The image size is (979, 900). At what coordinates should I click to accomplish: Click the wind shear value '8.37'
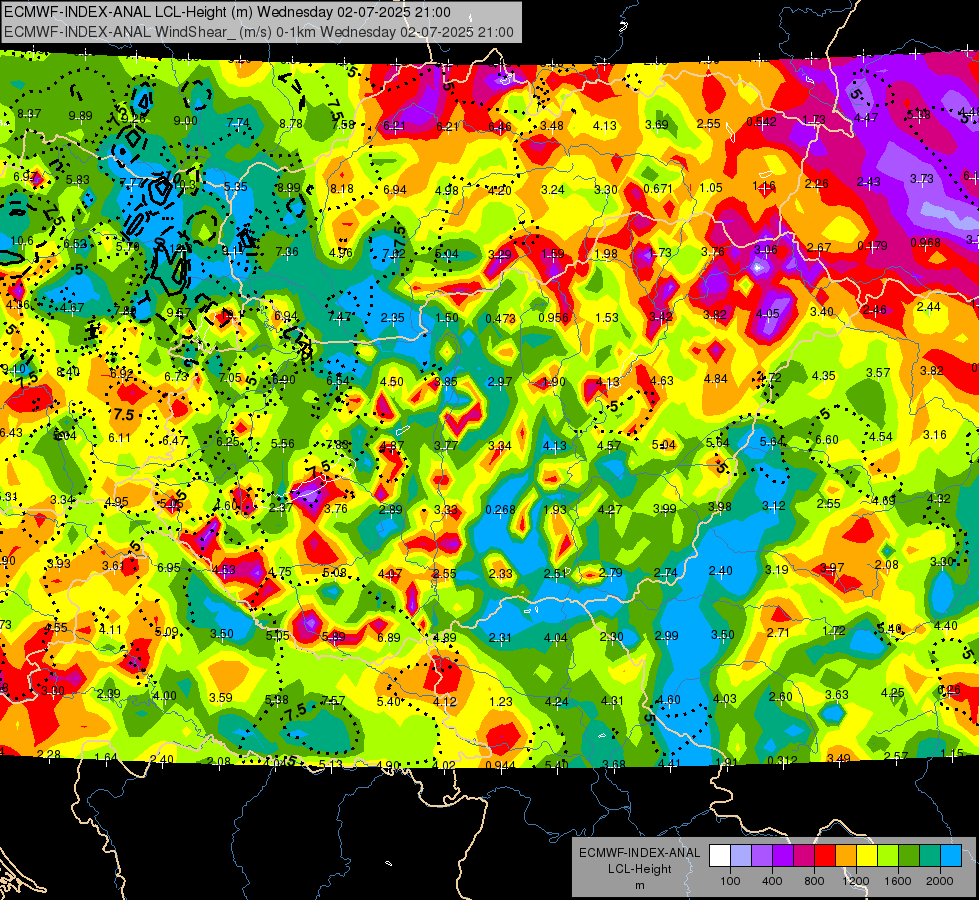tap(29, 114)
